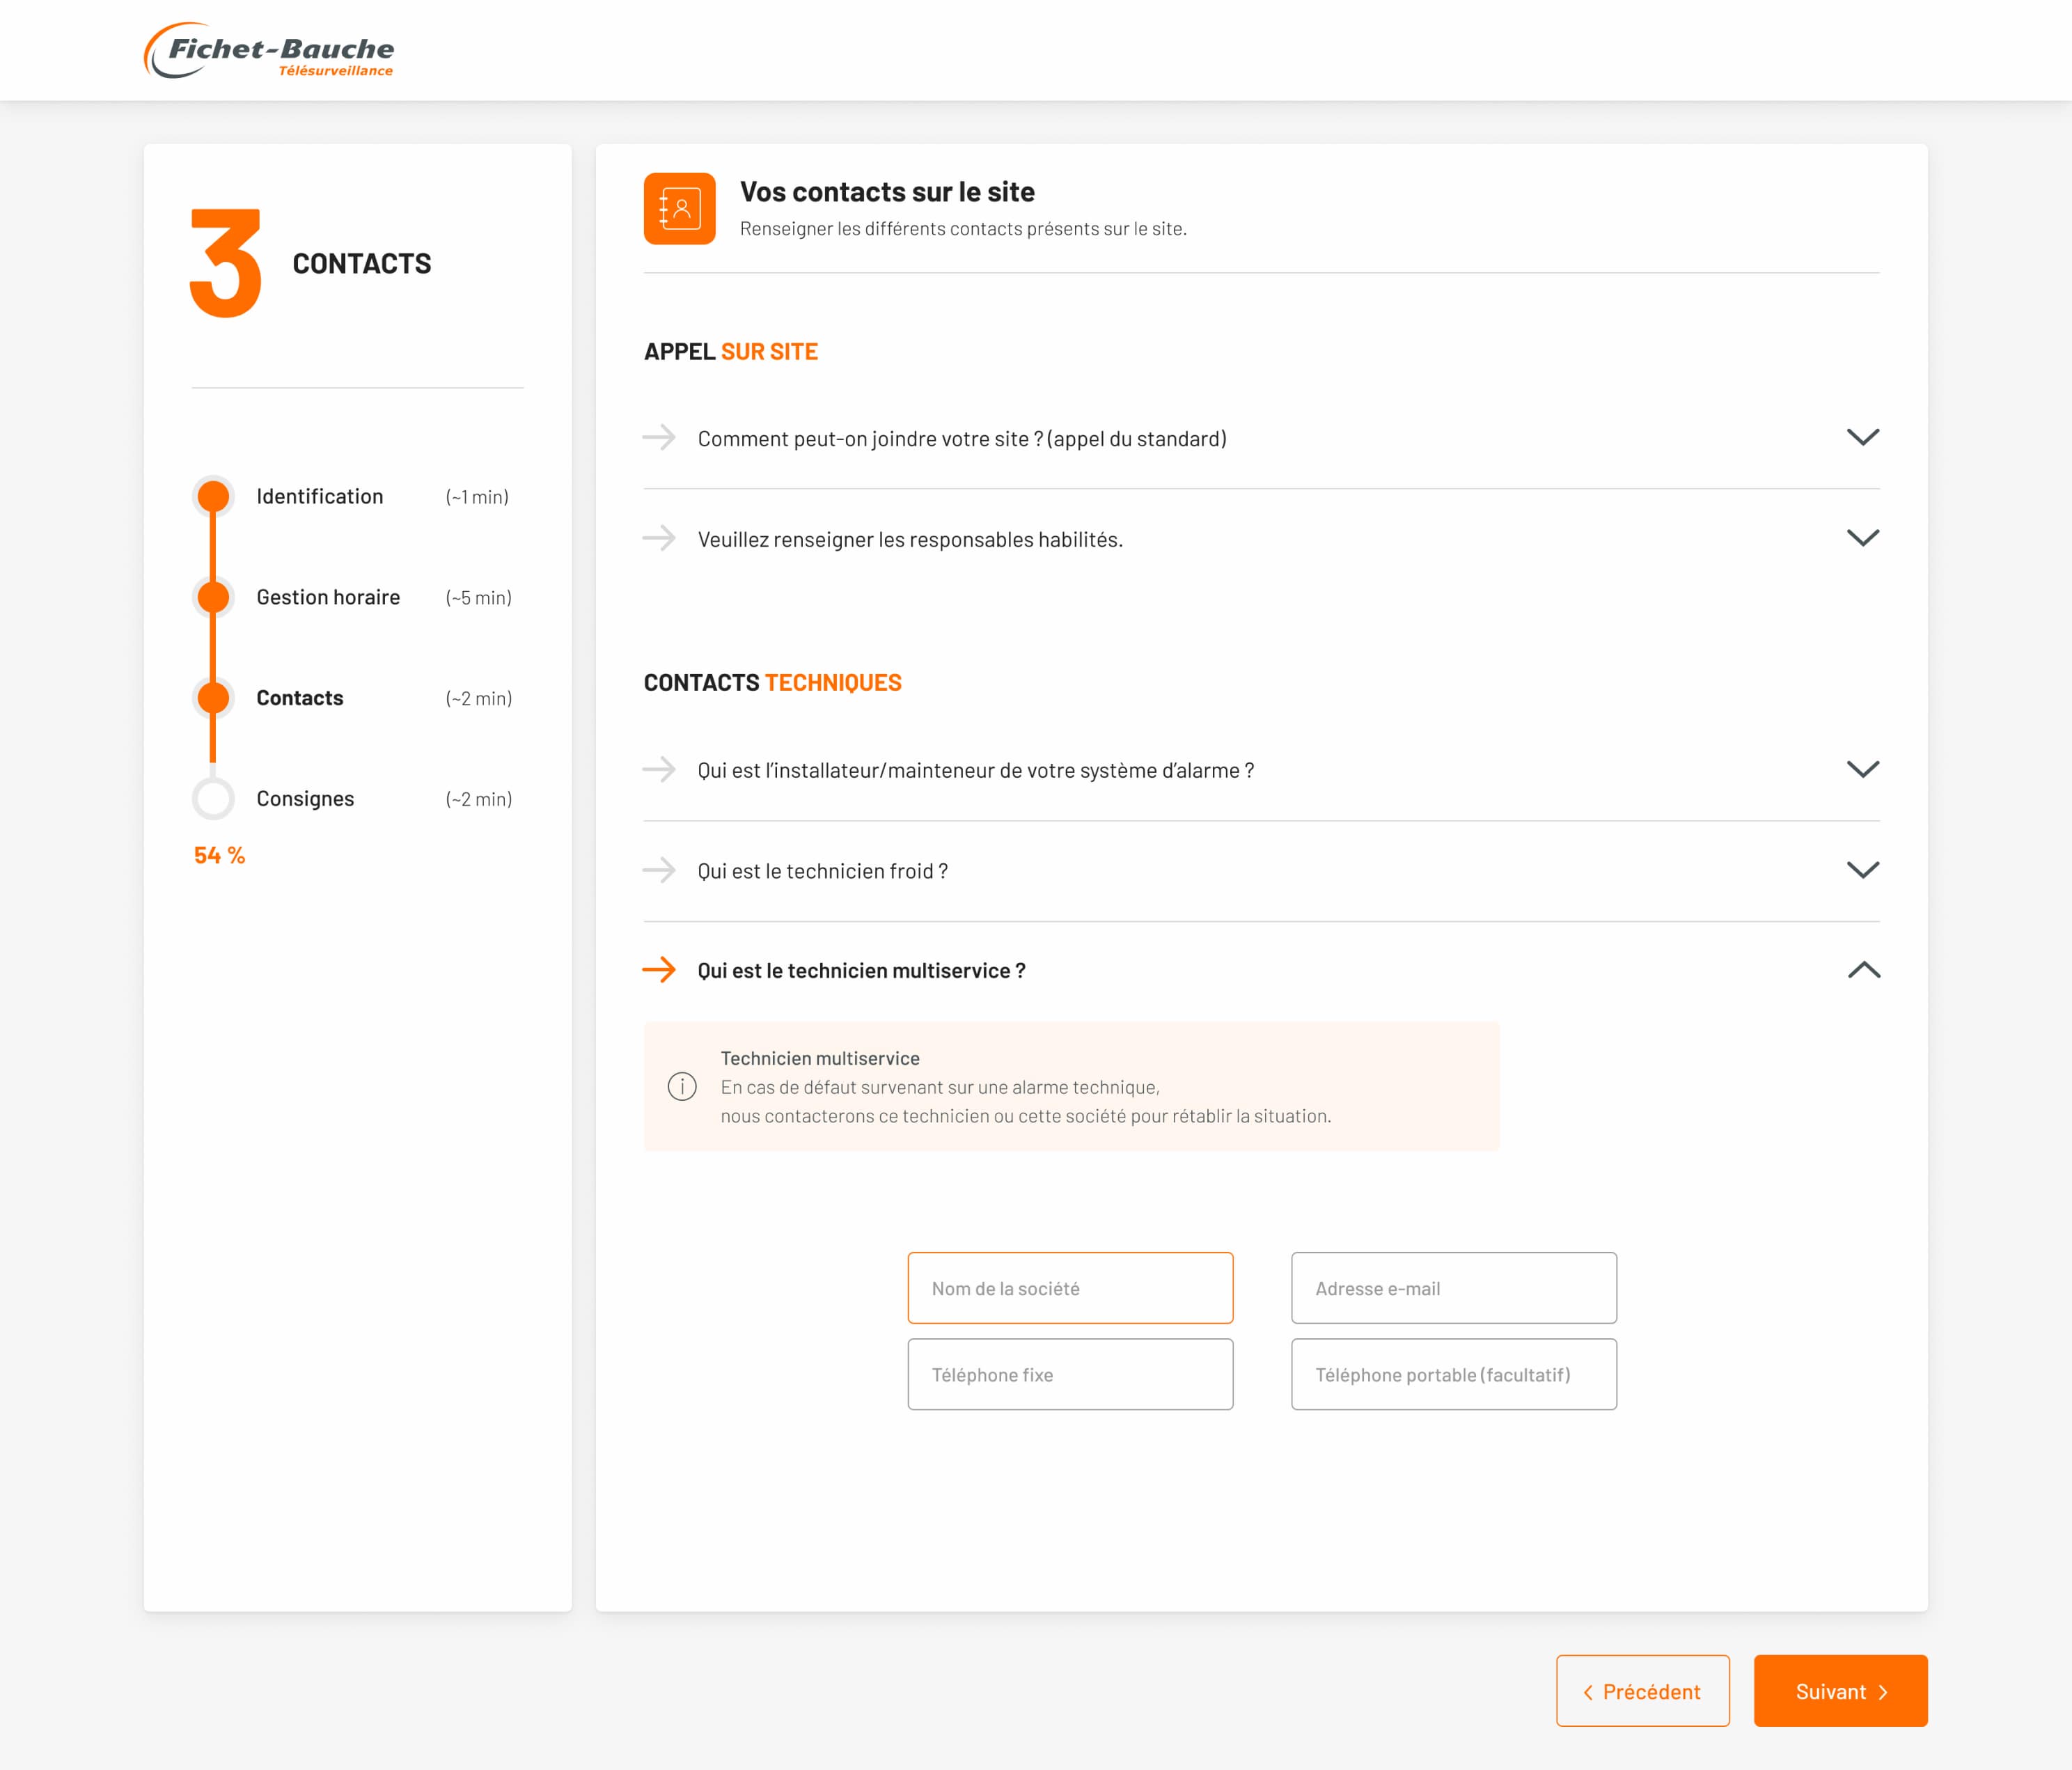
Task: Click the orange contacts address book icon
Action: point(679,208)
